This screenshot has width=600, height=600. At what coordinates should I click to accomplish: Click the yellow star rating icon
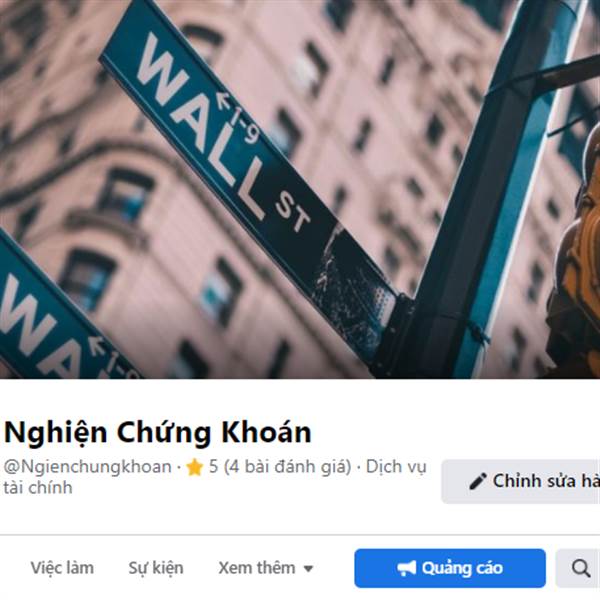[194, 467]
